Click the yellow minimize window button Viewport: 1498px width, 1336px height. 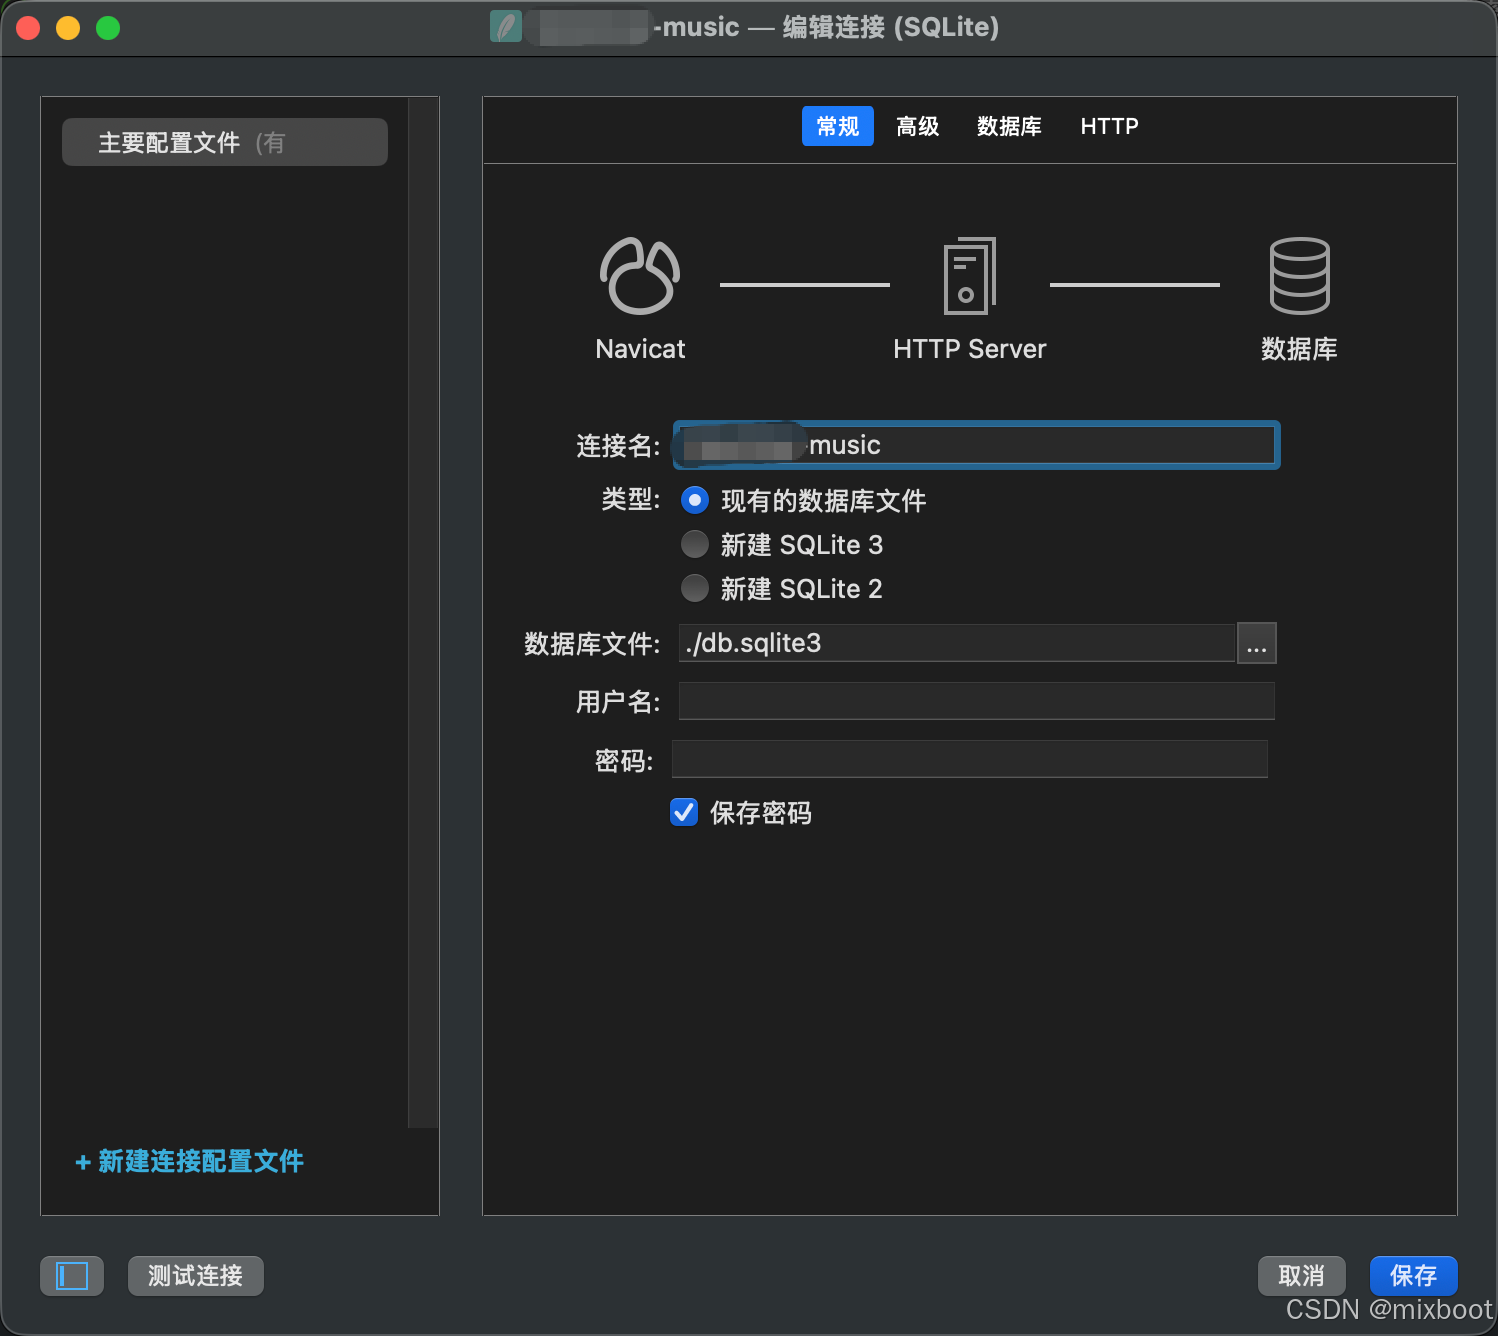pyautogui.click(x=68, y=28)
